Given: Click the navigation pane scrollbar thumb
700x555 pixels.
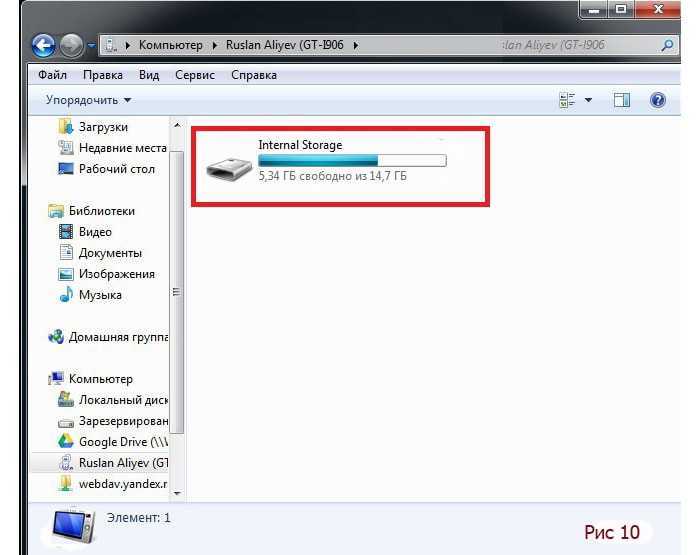Looking at the screenshot, I should tap(177, 292).
